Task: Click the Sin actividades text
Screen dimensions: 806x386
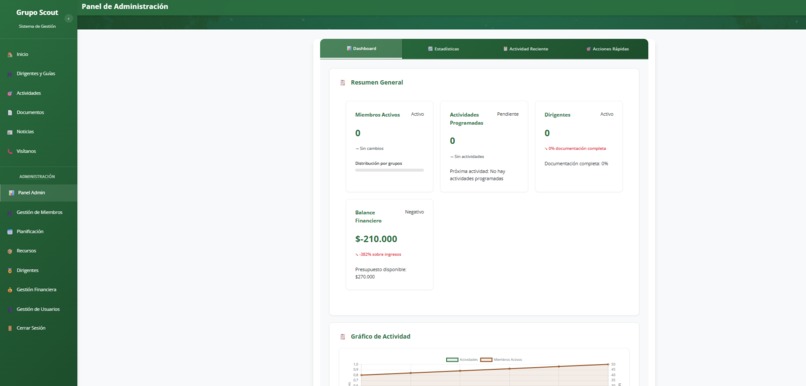Action: pyautogui.click(x=467, y=157)
